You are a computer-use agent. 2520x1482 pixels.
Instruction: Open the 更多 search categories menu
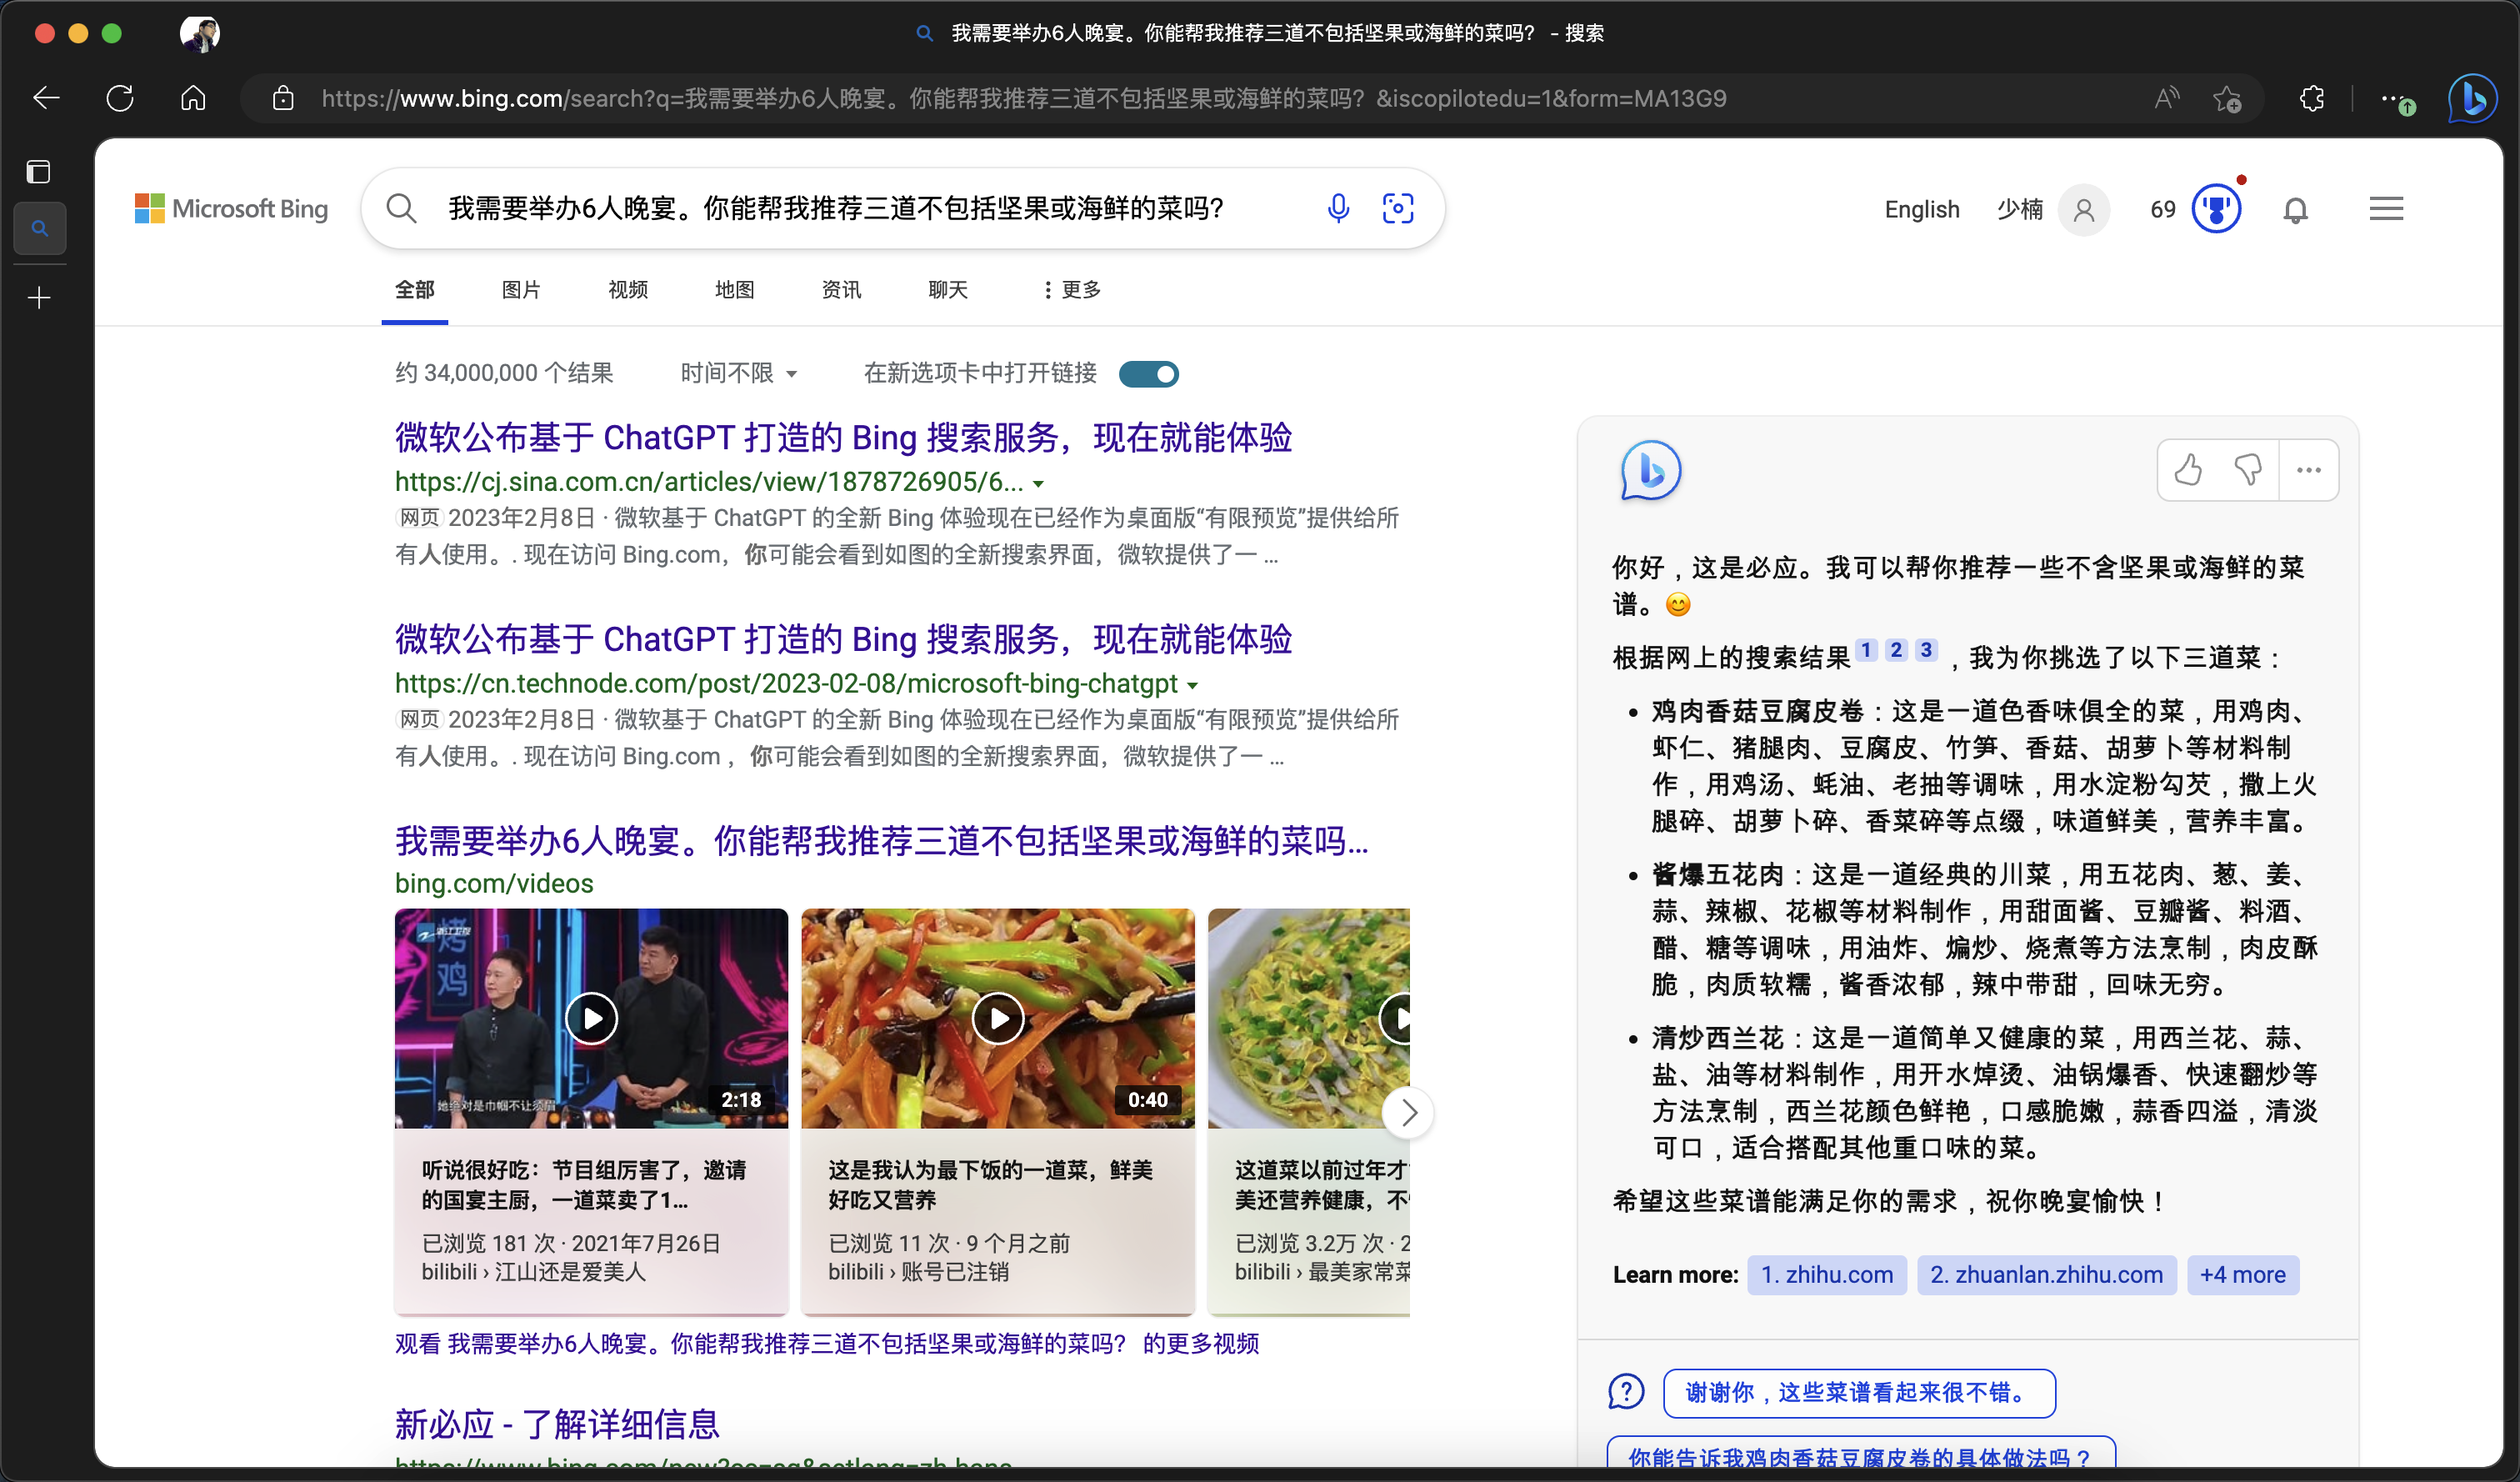[1072, 290]
